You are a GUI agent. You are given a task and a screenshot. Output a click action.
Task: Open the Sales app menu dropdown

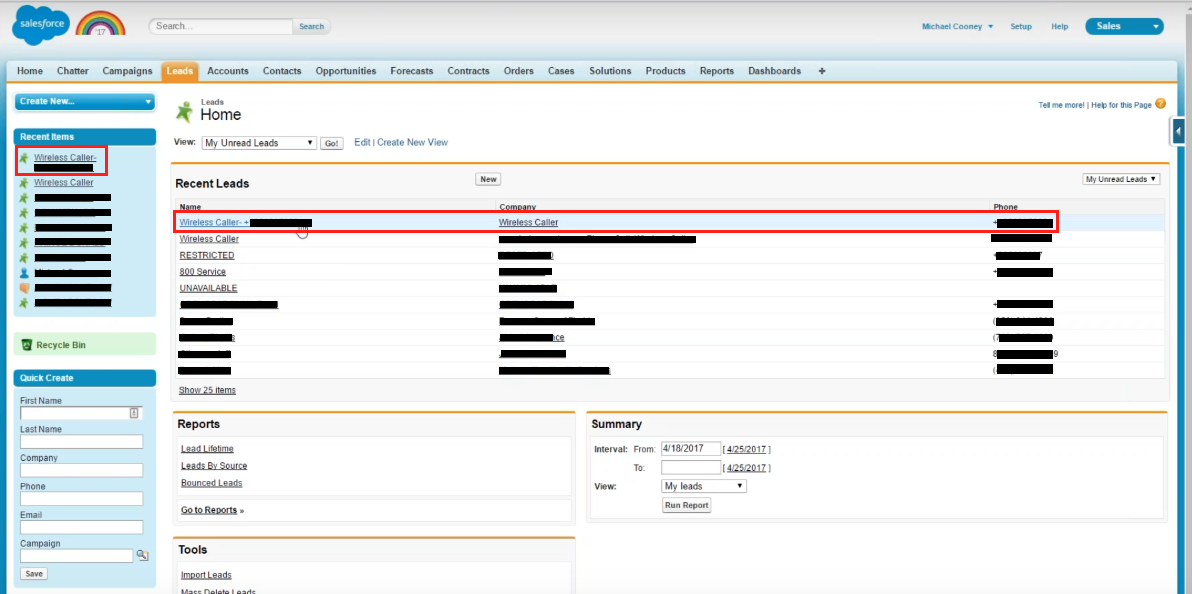(1124, 26)
